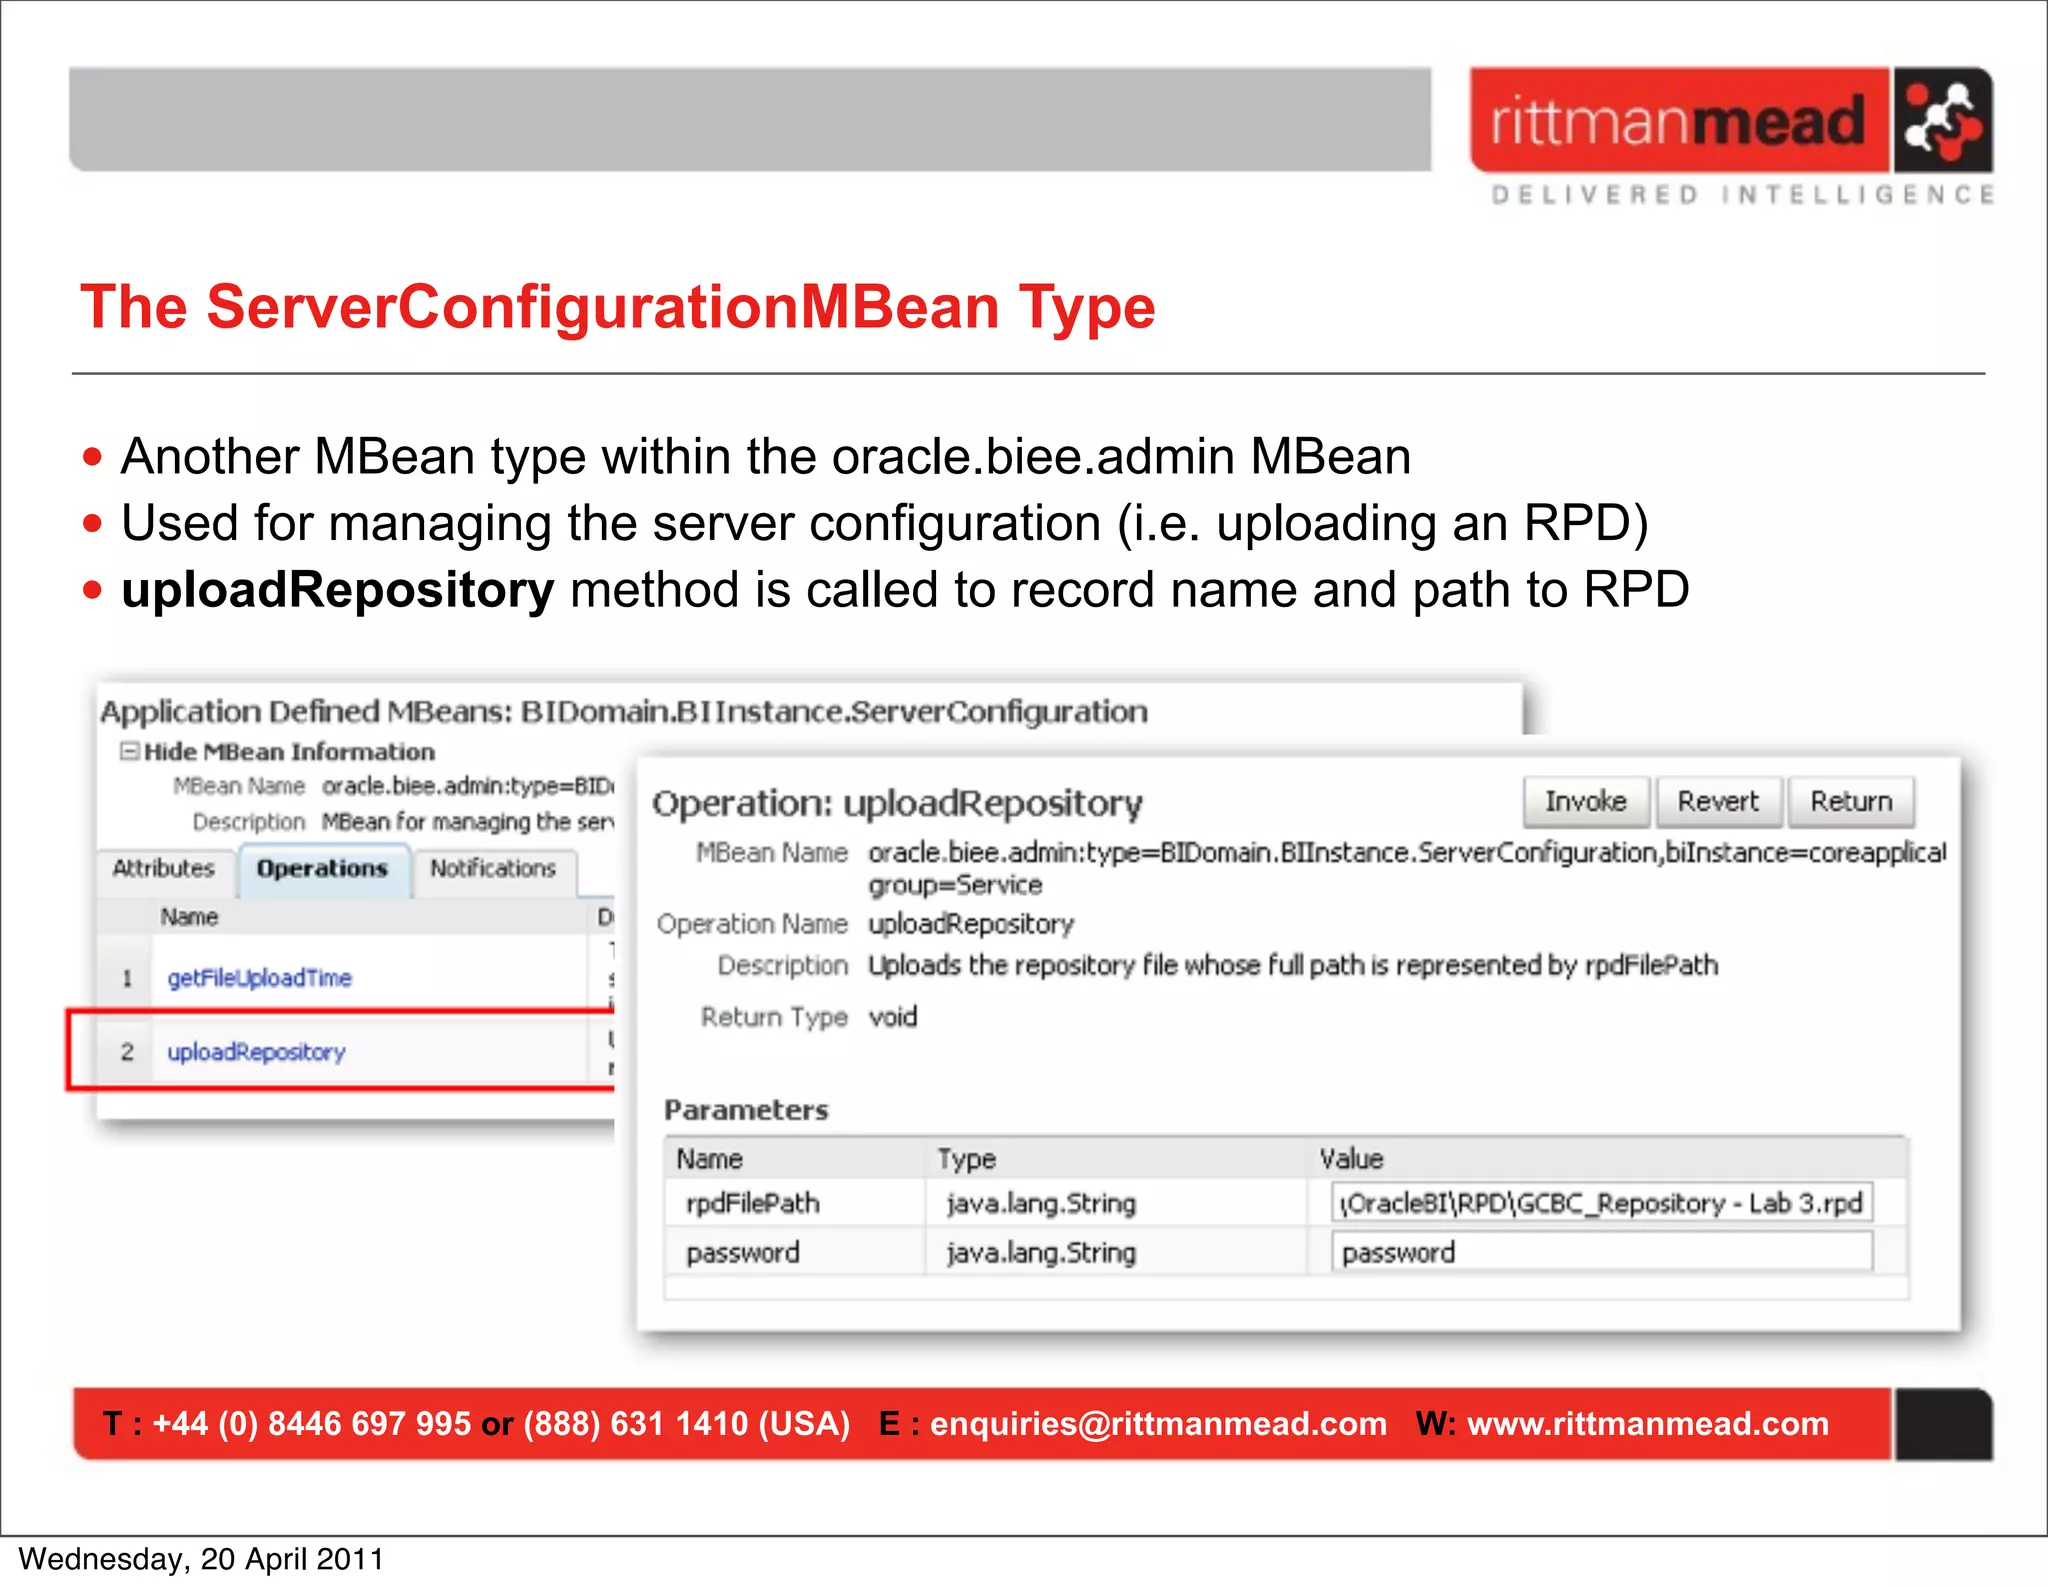Click the rpdFilePath value input field

click(x=1602, y=1203)
